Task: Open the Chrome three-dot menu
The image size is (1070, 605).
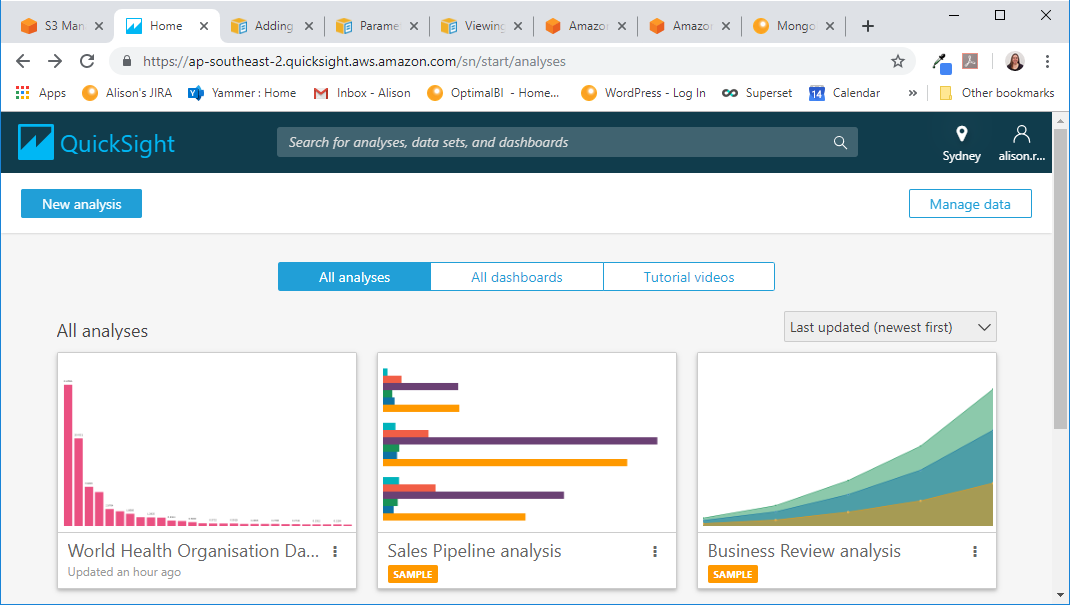Action: (1047, 61)
